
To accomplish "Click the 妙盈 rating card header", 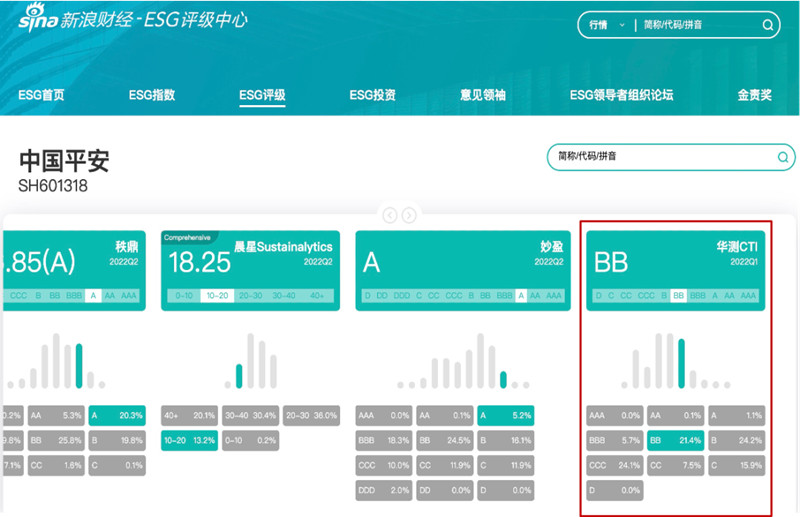I will click(x=463, y=270).
